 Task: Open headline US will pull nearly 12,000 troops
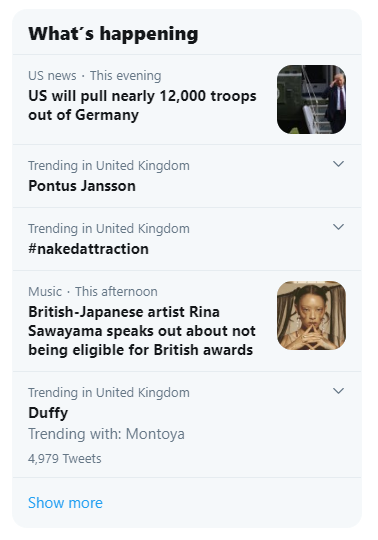pos(142,105)
